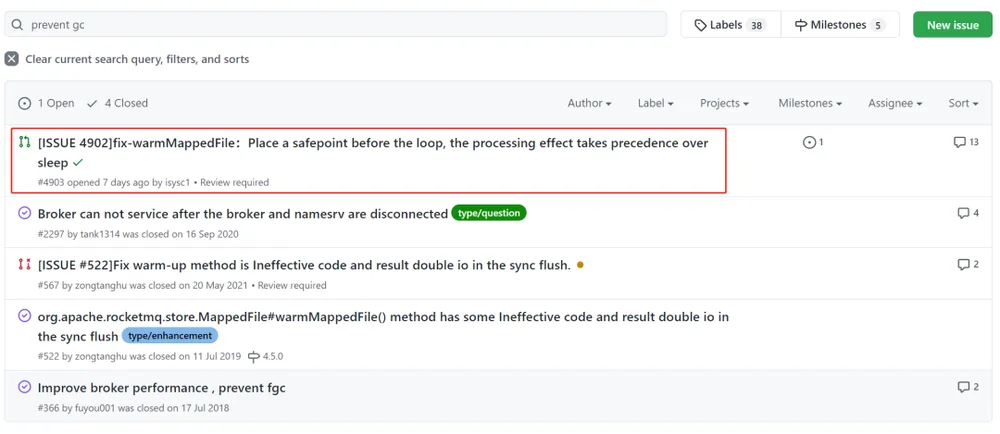Screen dimensions: 1000x434
Task: Click the X icon to clear the search filters
Action: pyautogui.click(x=11, y=59)
